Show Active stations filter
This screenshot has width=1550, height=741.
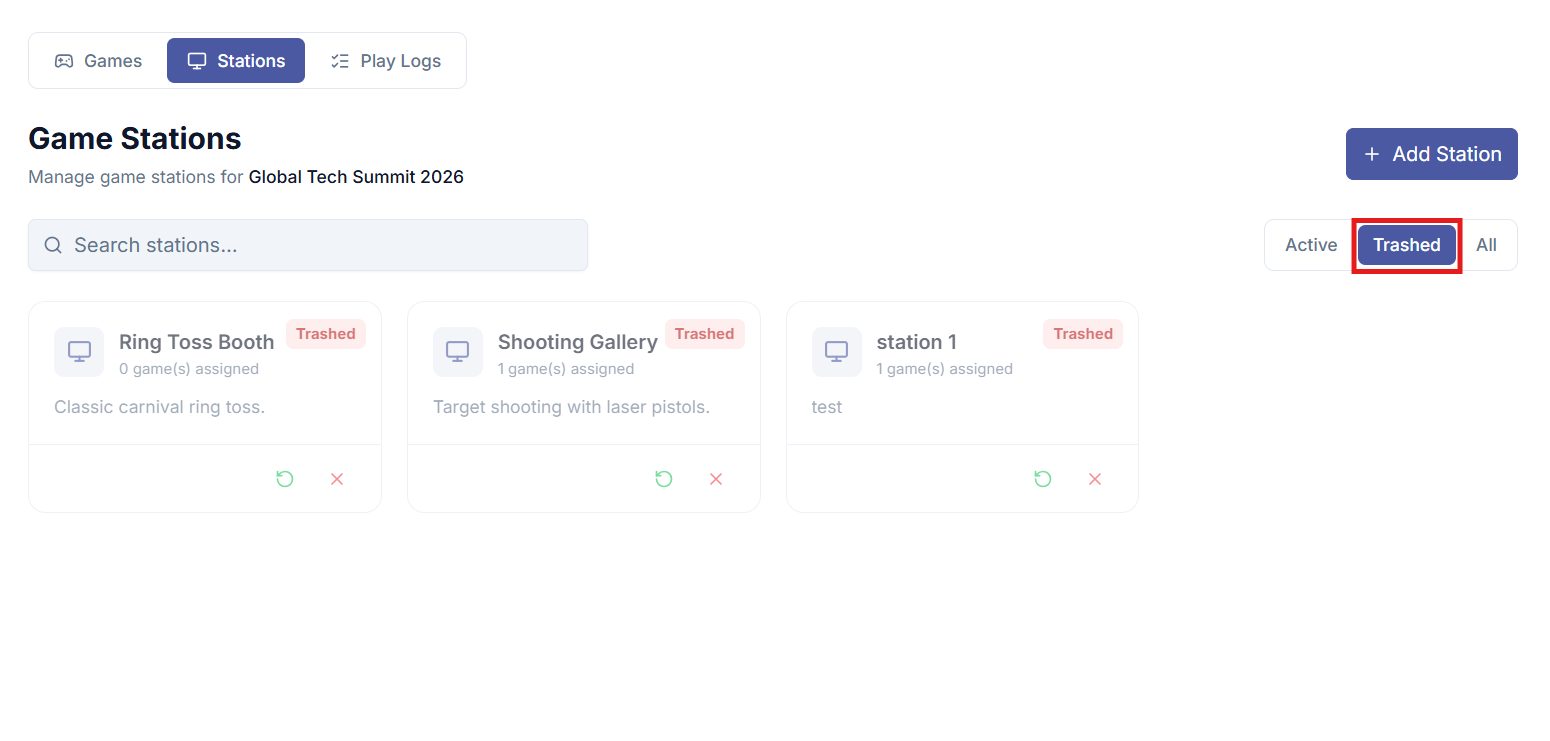pyautogui.click(x=1311, y=245)
